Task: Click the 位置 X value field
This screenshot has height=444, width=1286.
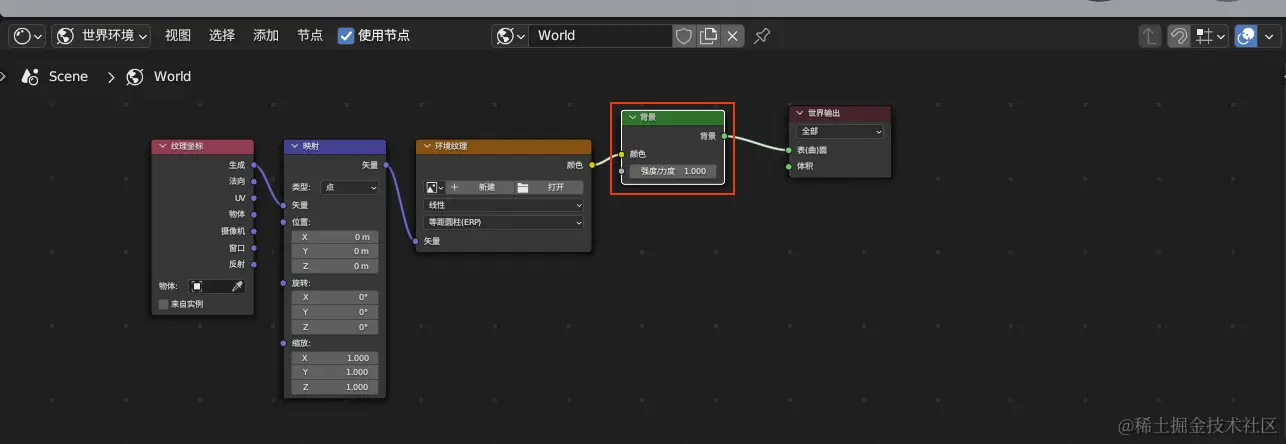Action: point(334,237)
